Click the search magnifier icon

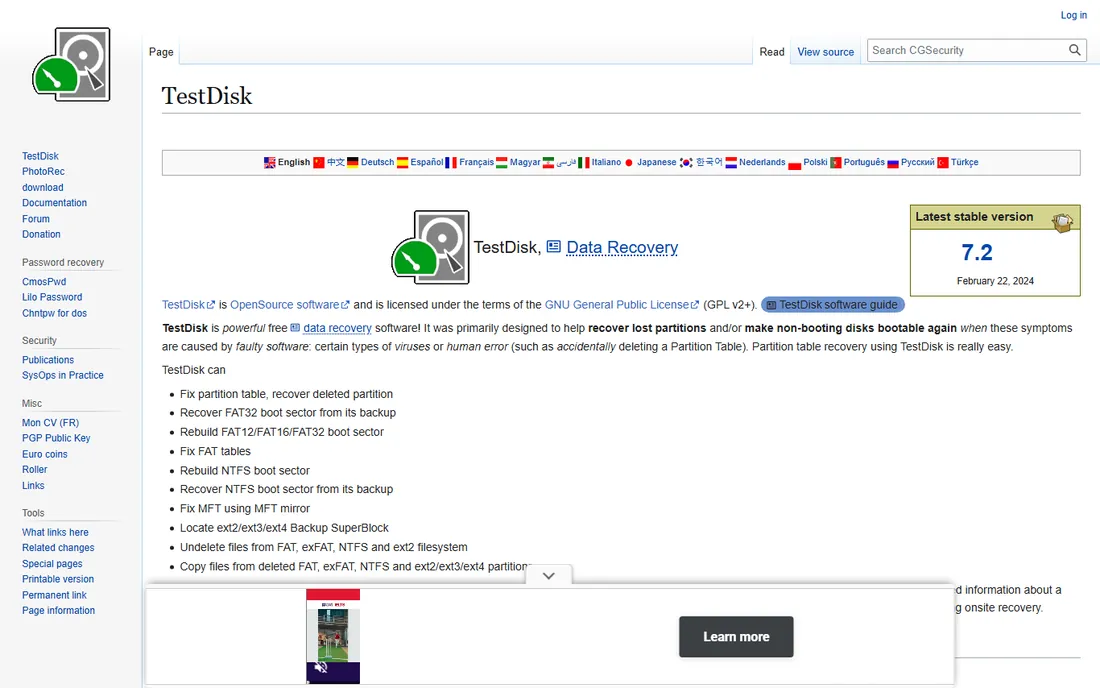[1074, 50]
